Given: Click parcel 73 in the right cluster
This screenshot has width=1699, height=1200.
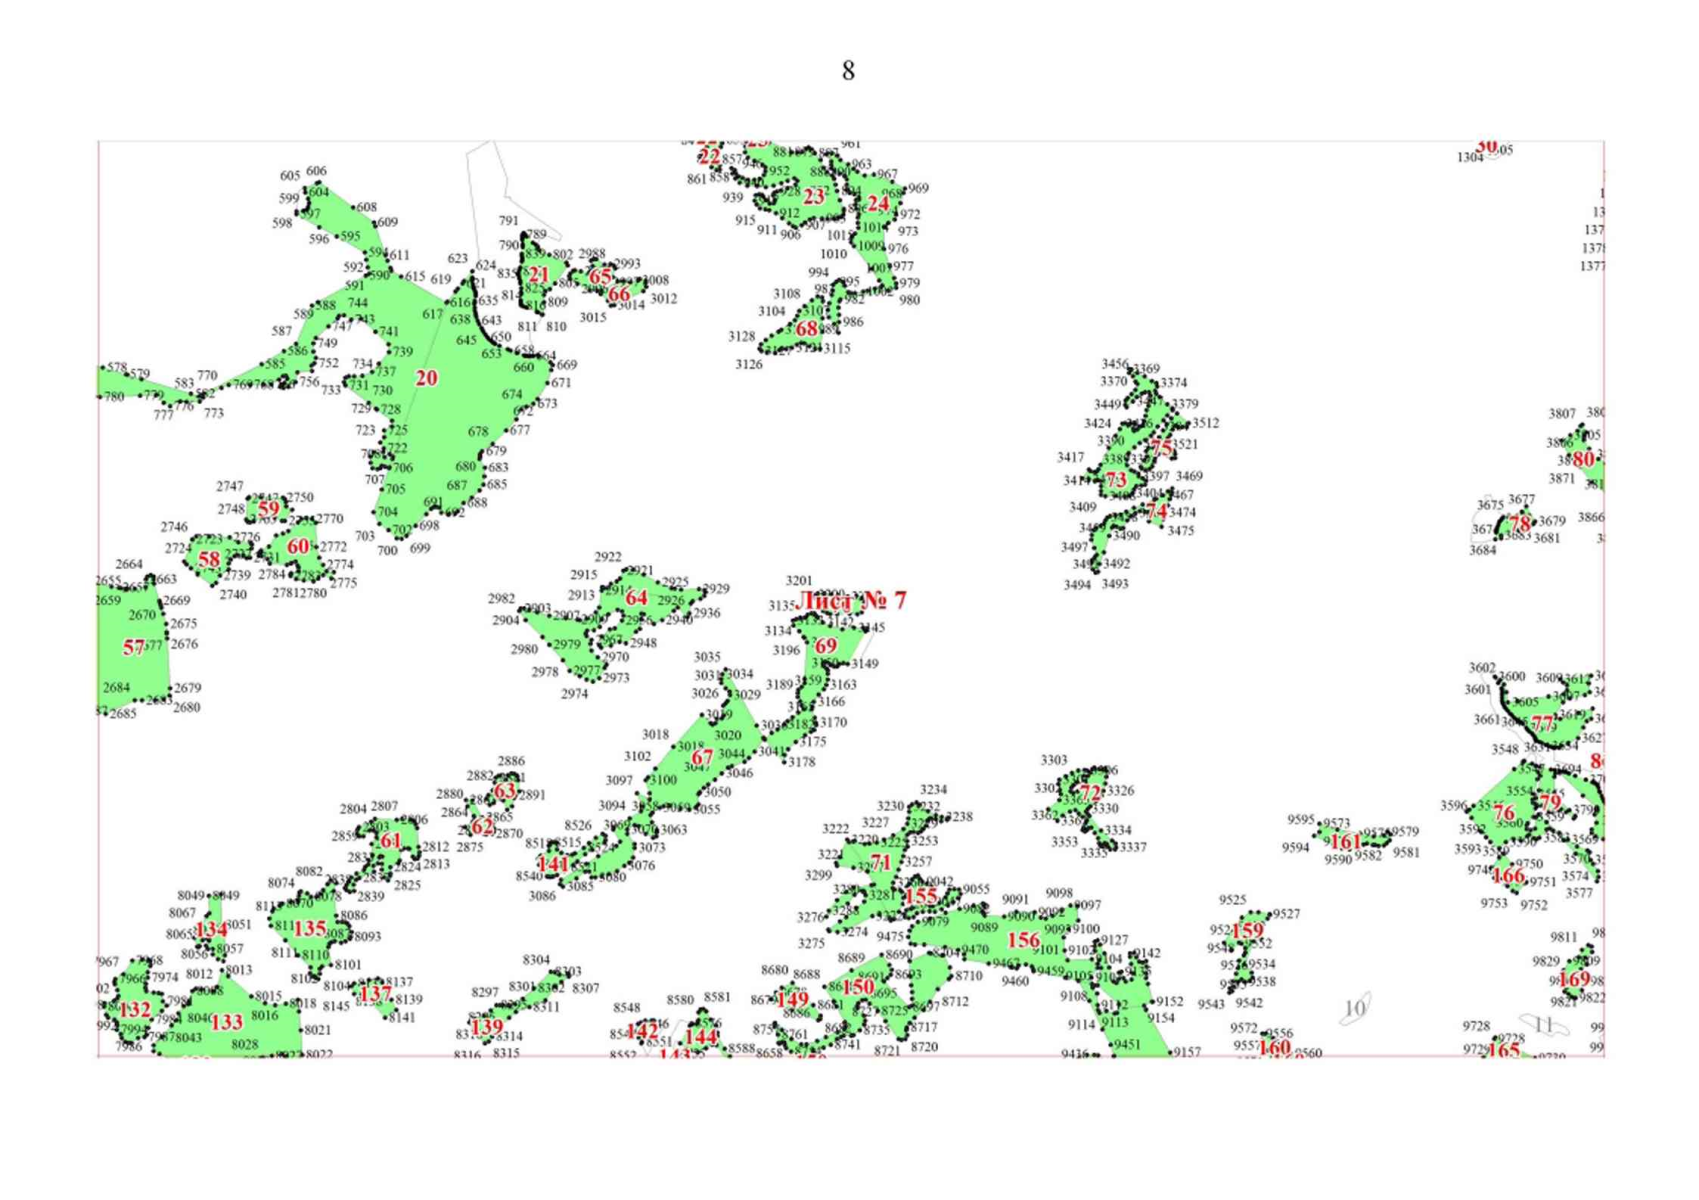Looking at the screenshot, I should tap(1116, 481).
